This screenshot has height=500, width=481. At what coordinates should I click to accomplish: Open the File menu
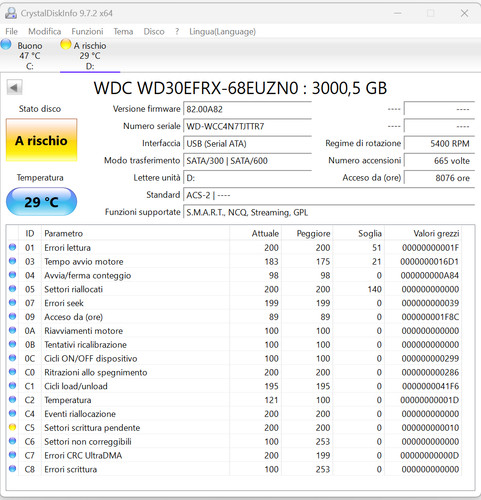click(x=11, y=31)
